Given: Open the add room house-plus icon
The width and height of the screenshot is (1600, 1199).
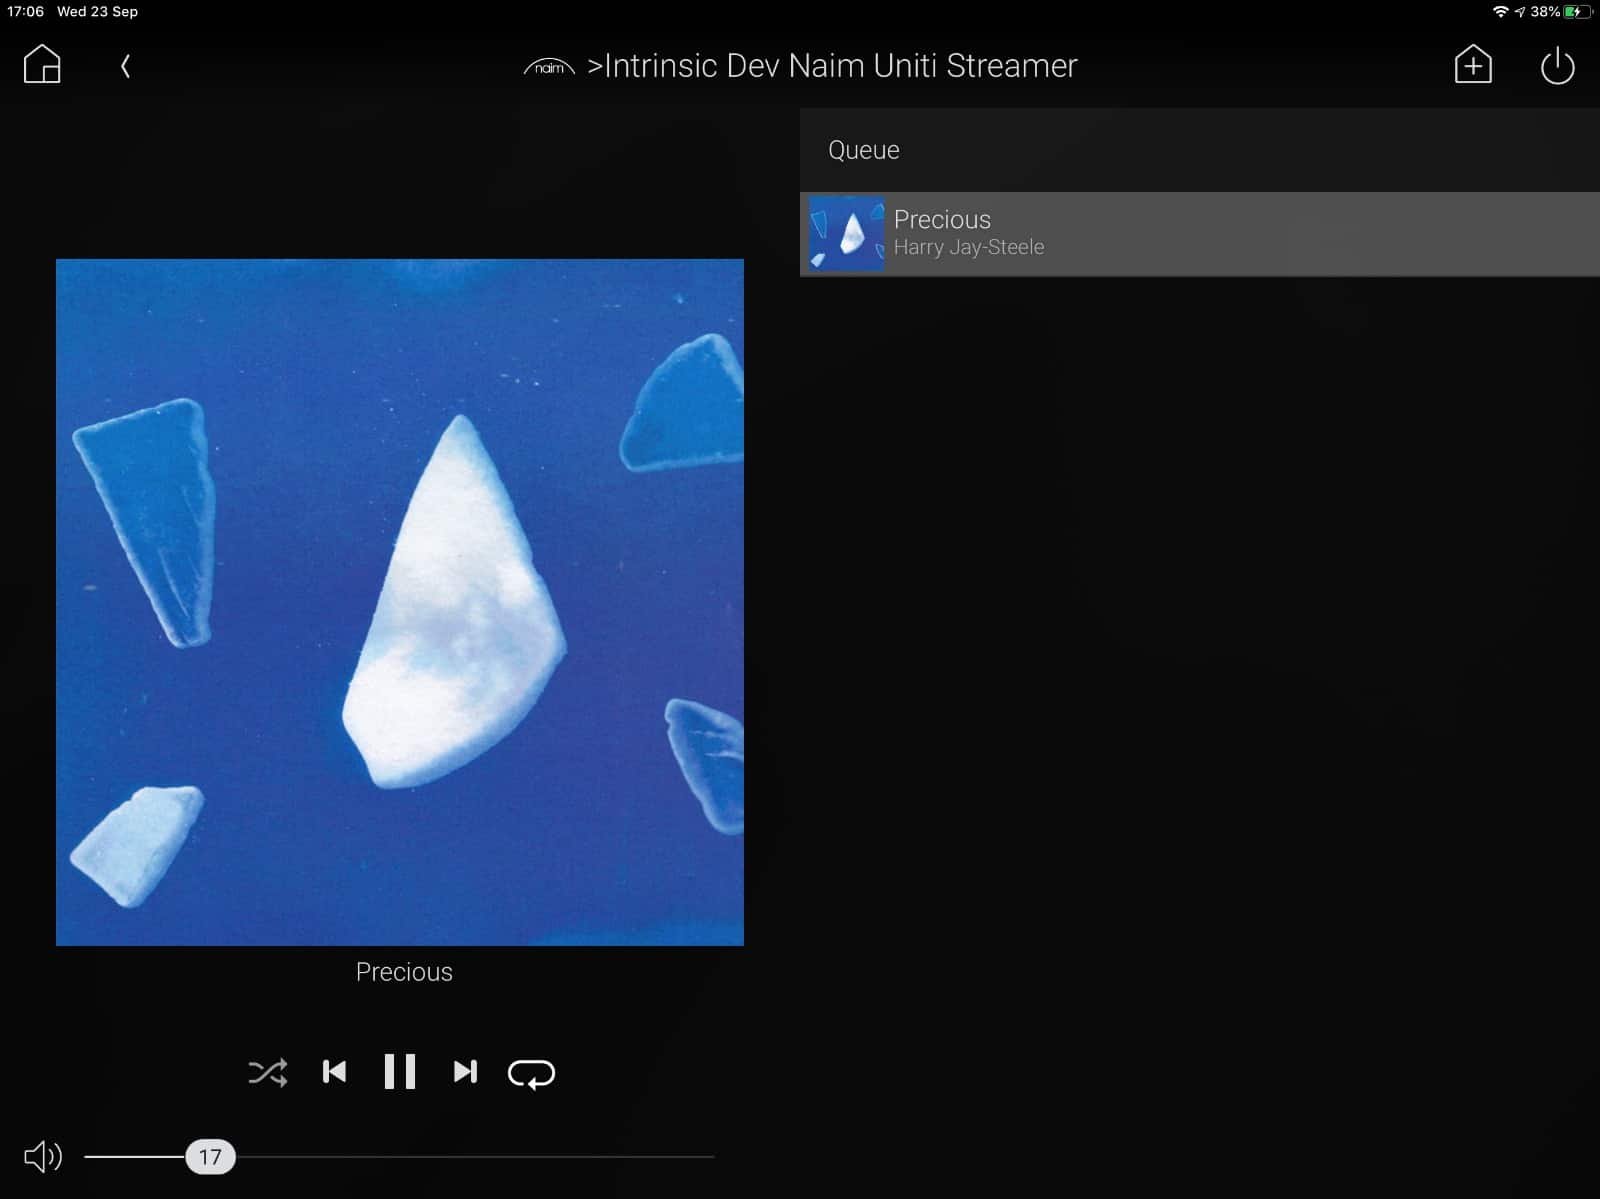Looking at the screenshot, I should pyautogui.click(x=1472, y=65).
